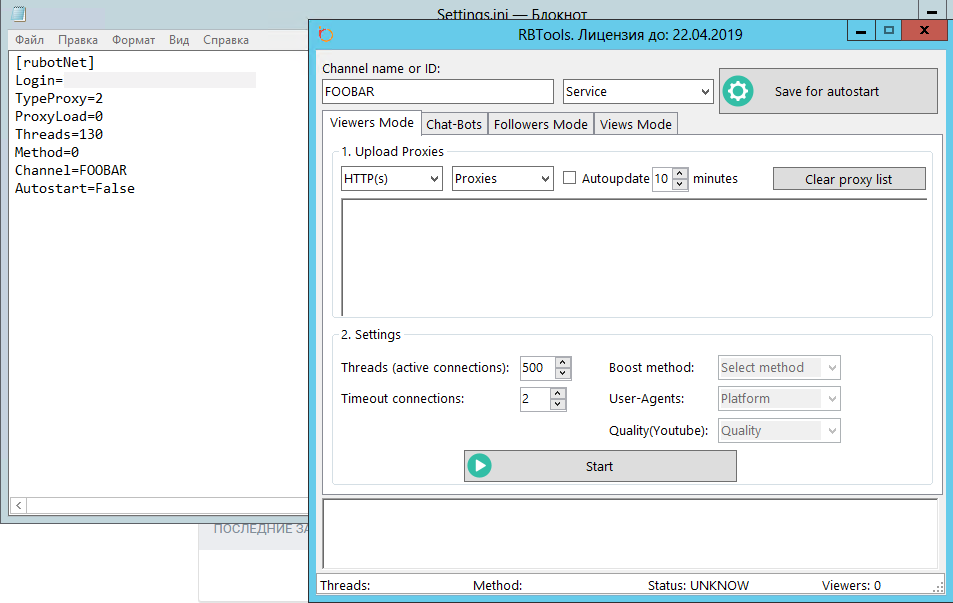The width and height of the screenshot is (953, 603).
Task: Increase Autoupdate minutes with up arrow
Action: (680, 173)
